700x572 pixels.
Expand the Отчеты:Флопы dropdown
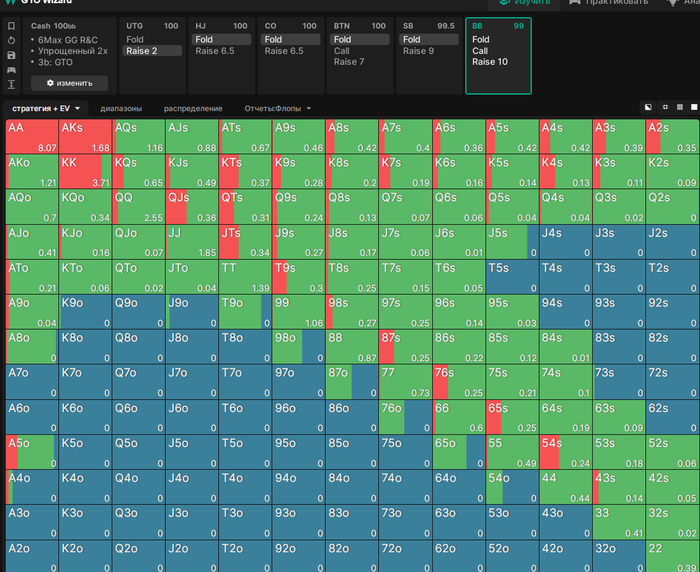[277, 109]
